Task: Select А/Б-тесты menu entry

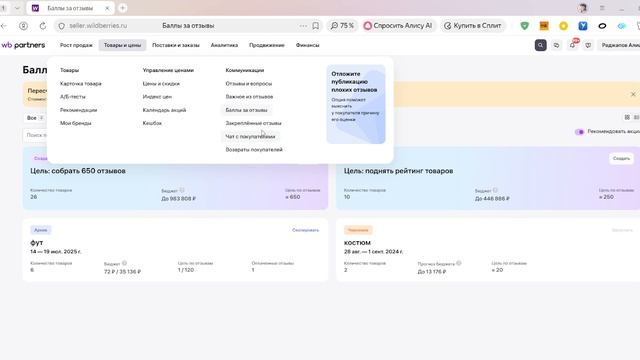Action: pyautogui.click(x=73, y=97)
